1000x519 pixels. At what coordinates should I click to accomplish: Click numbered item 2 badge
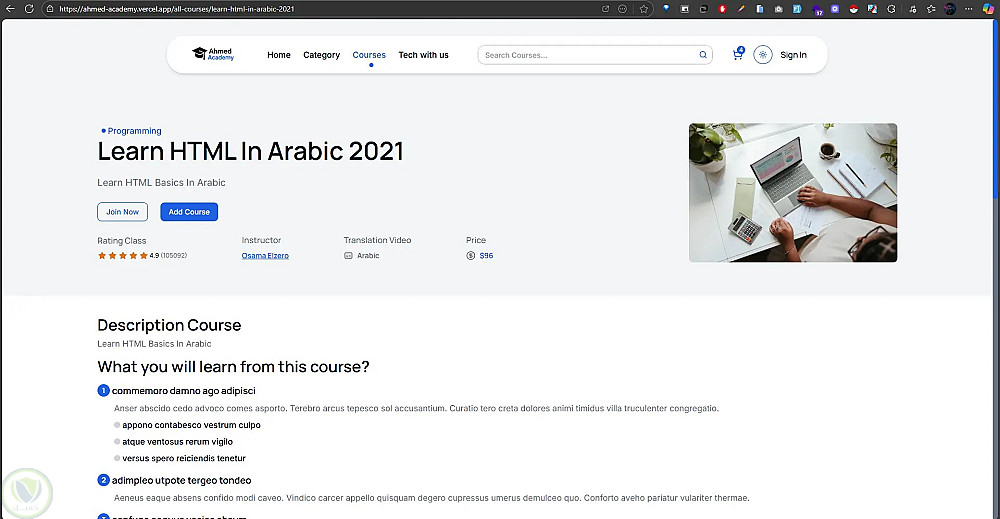point(103,480)
